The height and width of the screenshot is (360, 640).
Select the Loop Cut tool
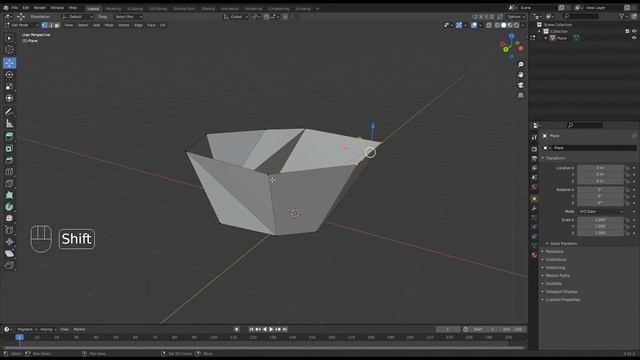pos(9,172)
